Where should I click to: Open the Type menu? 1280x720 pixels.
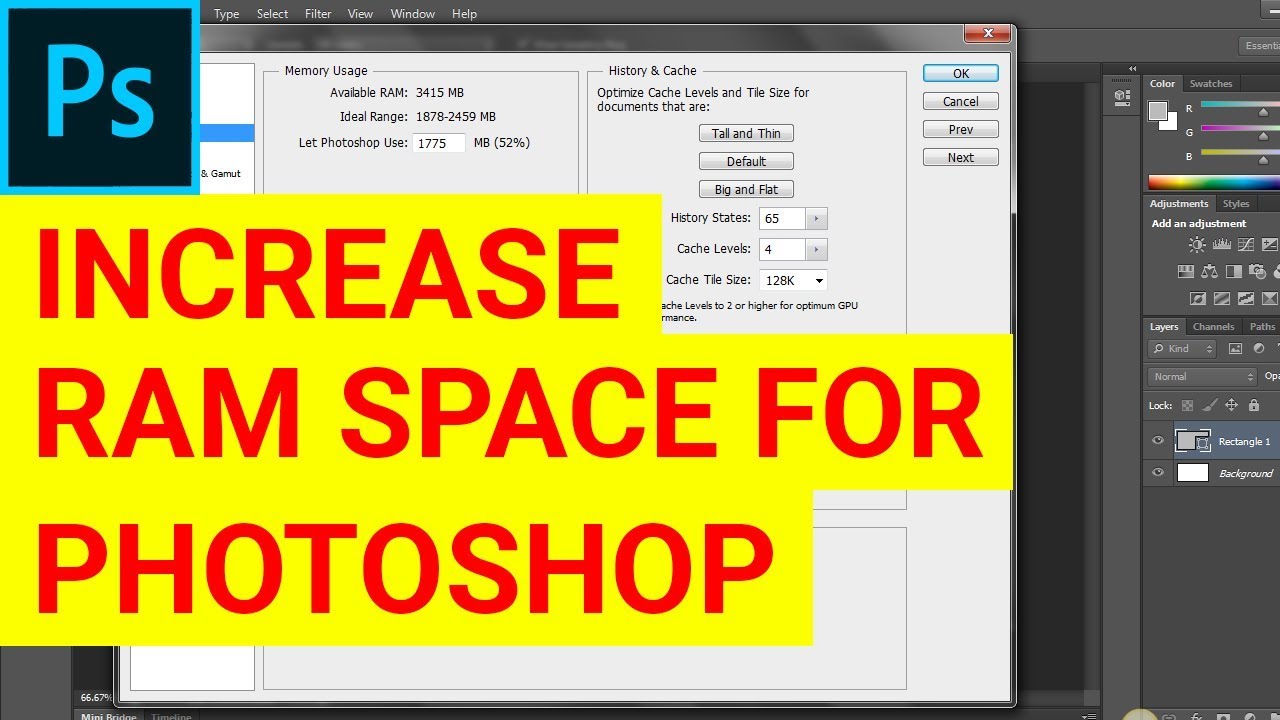tap(227, 14)
